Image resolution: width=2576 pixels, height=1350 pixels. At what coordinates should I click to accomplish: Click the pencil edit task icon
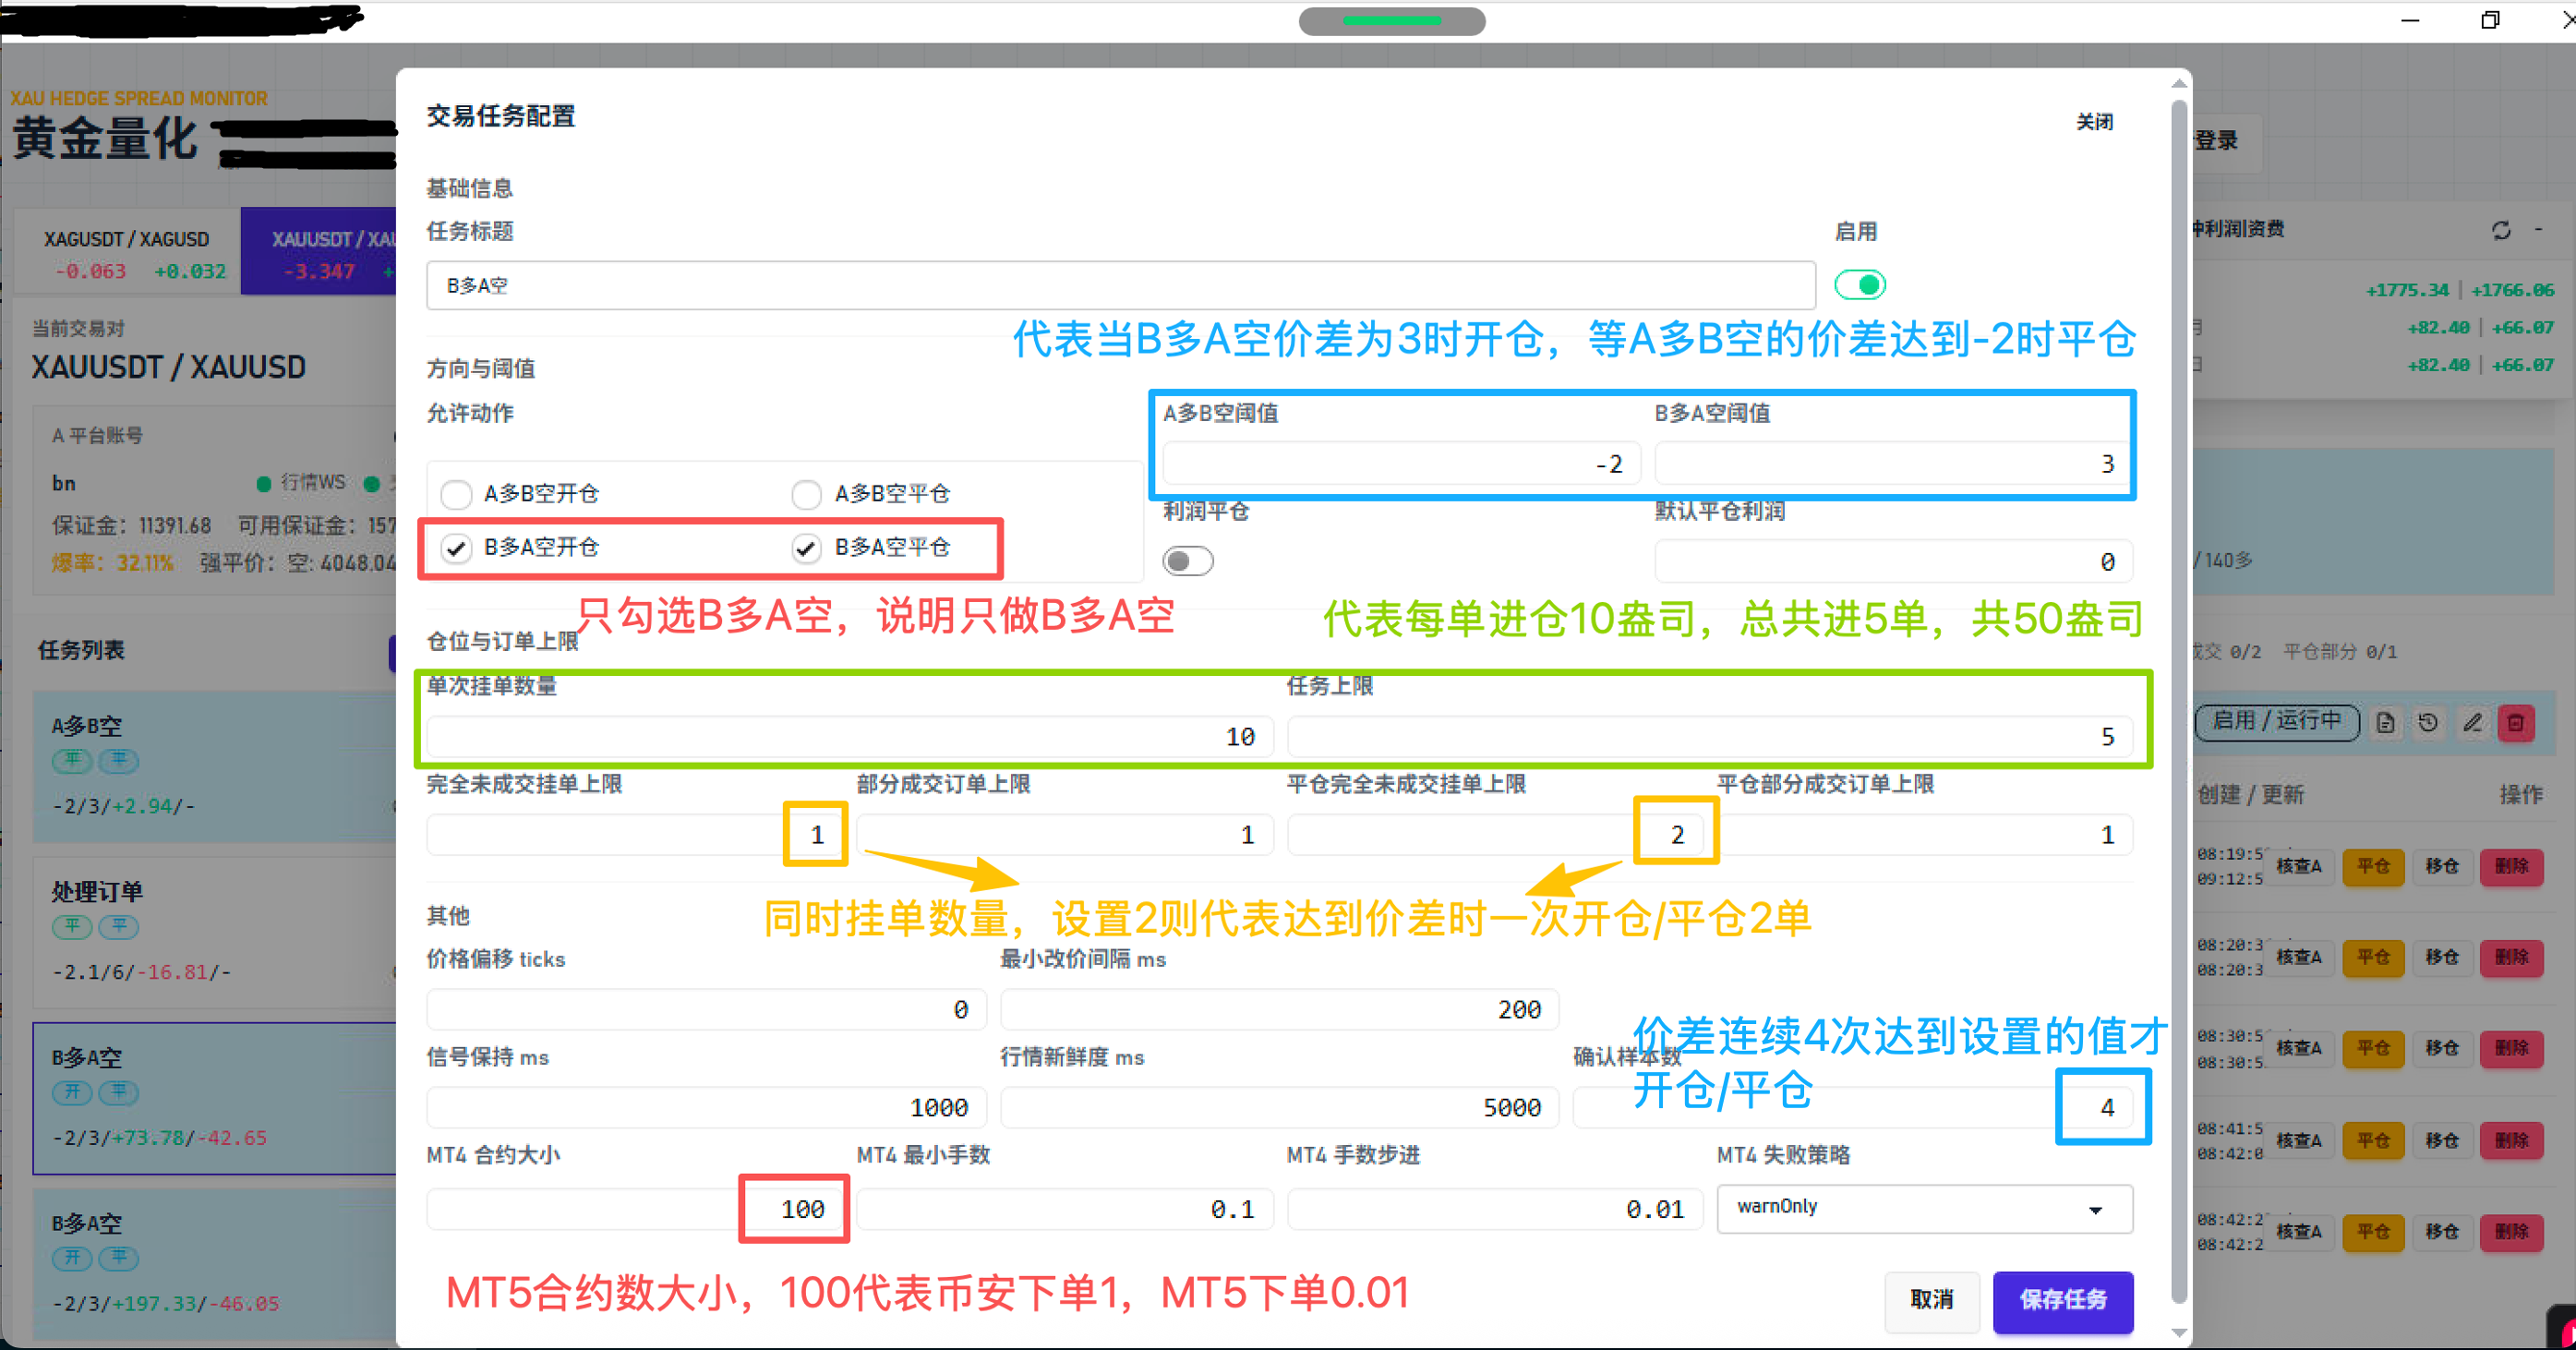[2473, 722]
